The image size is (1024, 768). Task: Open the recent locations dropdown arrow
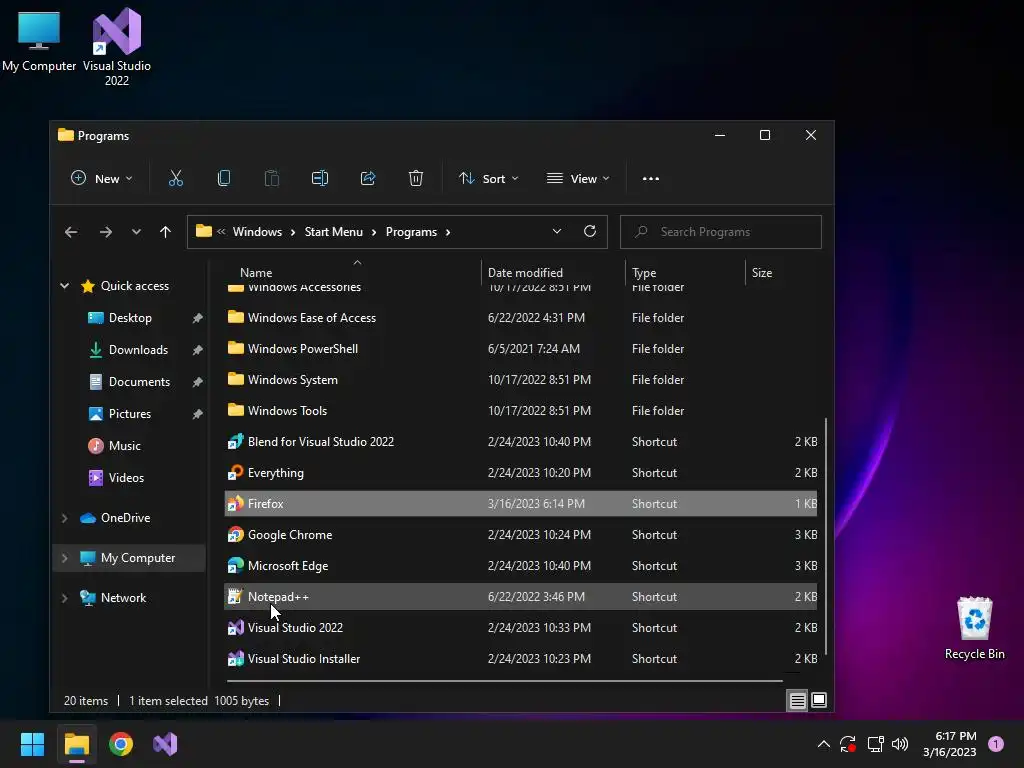click(x=136, y=232)
